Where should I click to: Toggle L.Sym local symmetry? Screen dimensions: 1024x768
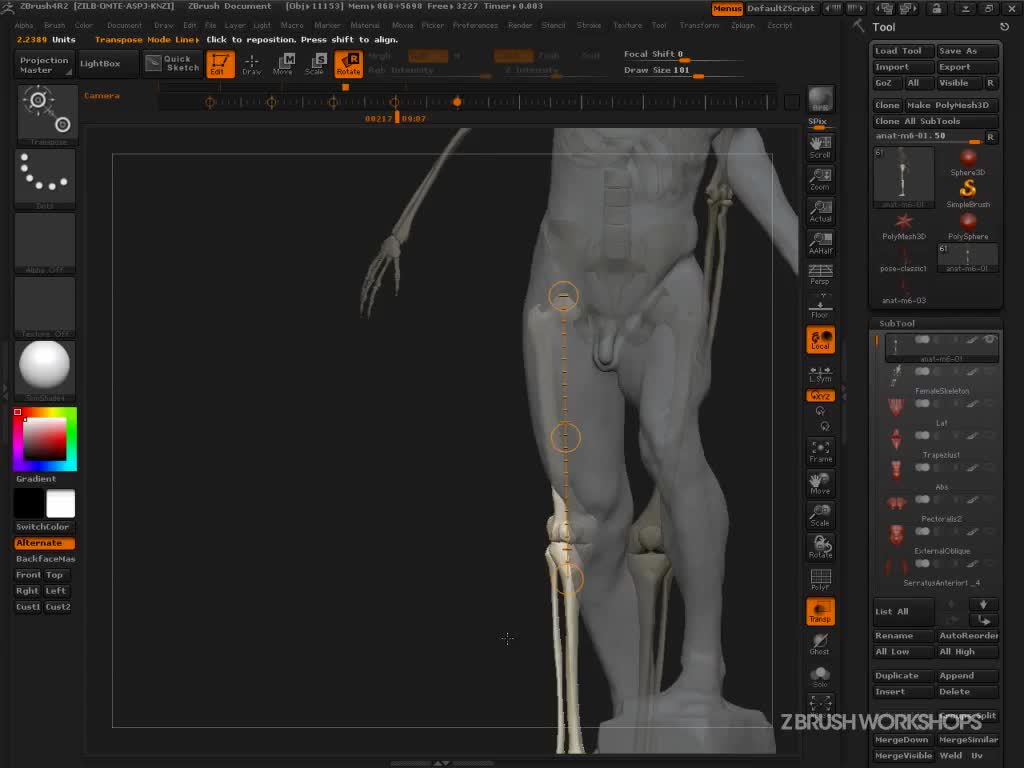click(x=820, y=374)
